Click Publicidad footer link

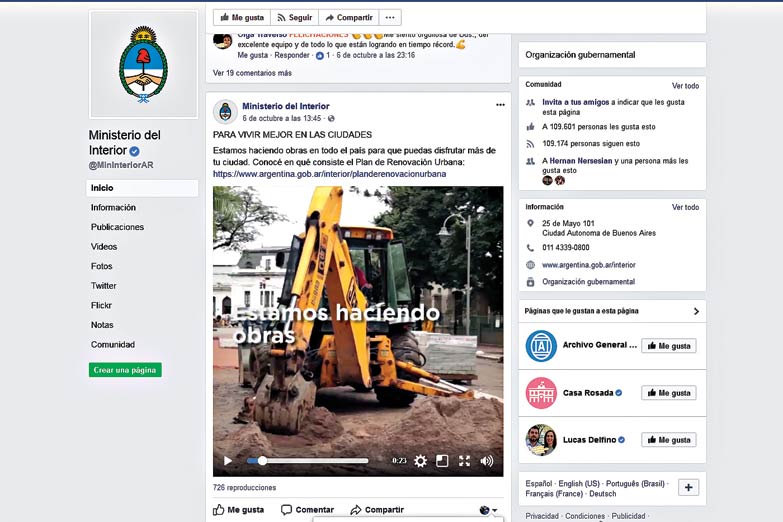[628, 516]
